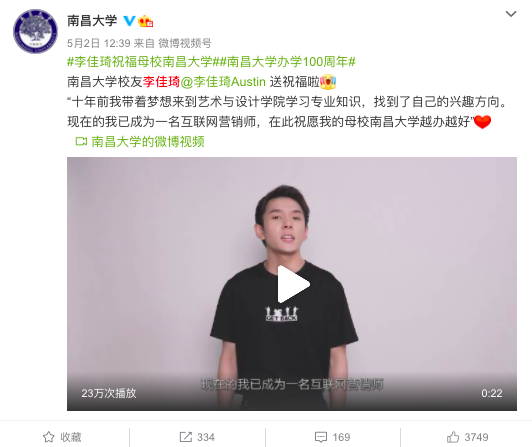The height and width of the screenshot is (447, 532).
Task: Click the video camera icon before video link
Action: tap(81, 142)
